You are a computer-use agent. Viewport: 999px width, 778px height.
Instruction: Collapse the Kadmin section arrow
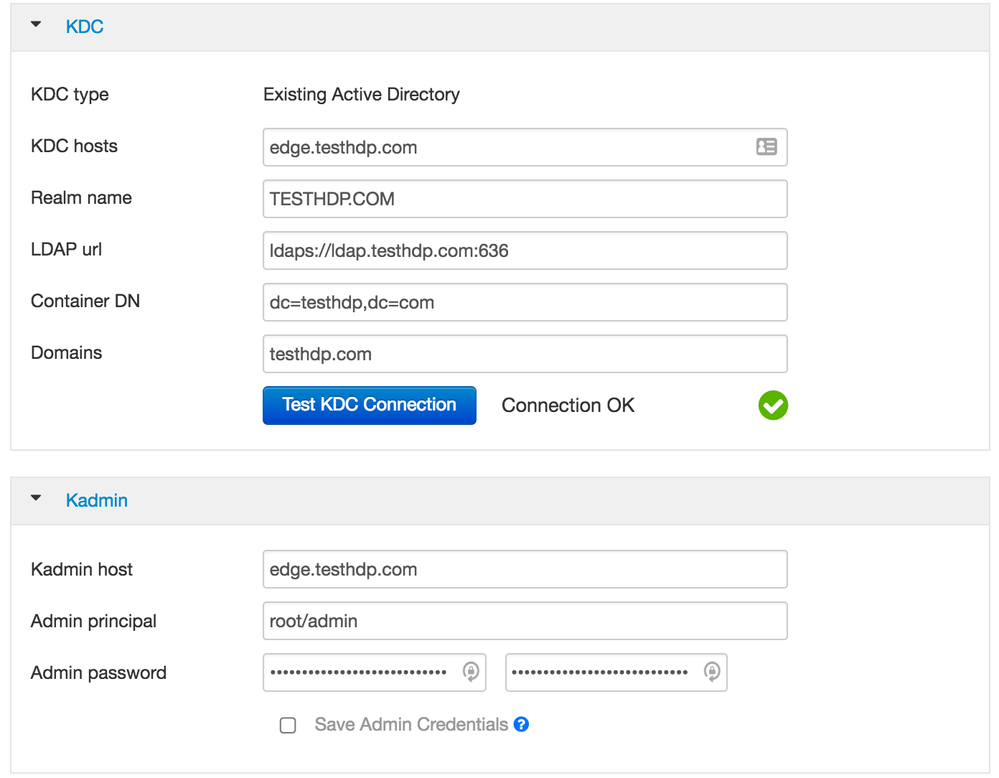tap(37, 498)
